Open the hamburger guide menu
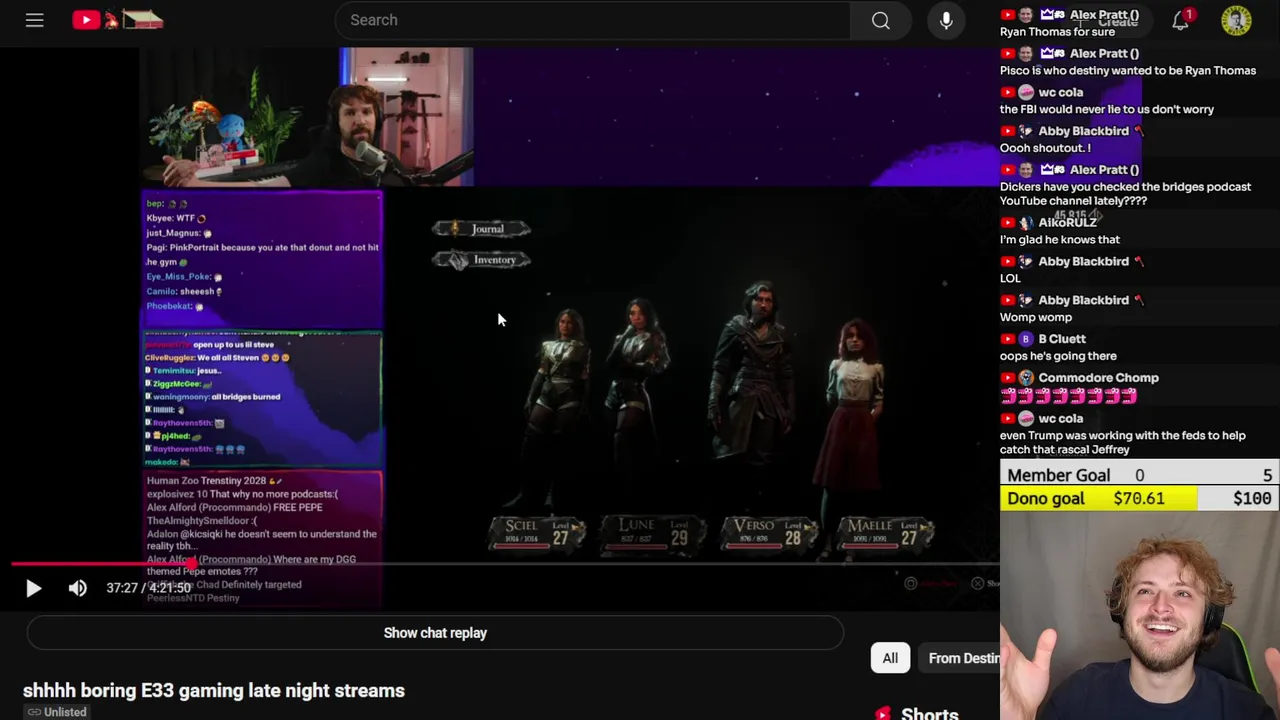This screenshot has width=1280, height=720. pos(34,20)
